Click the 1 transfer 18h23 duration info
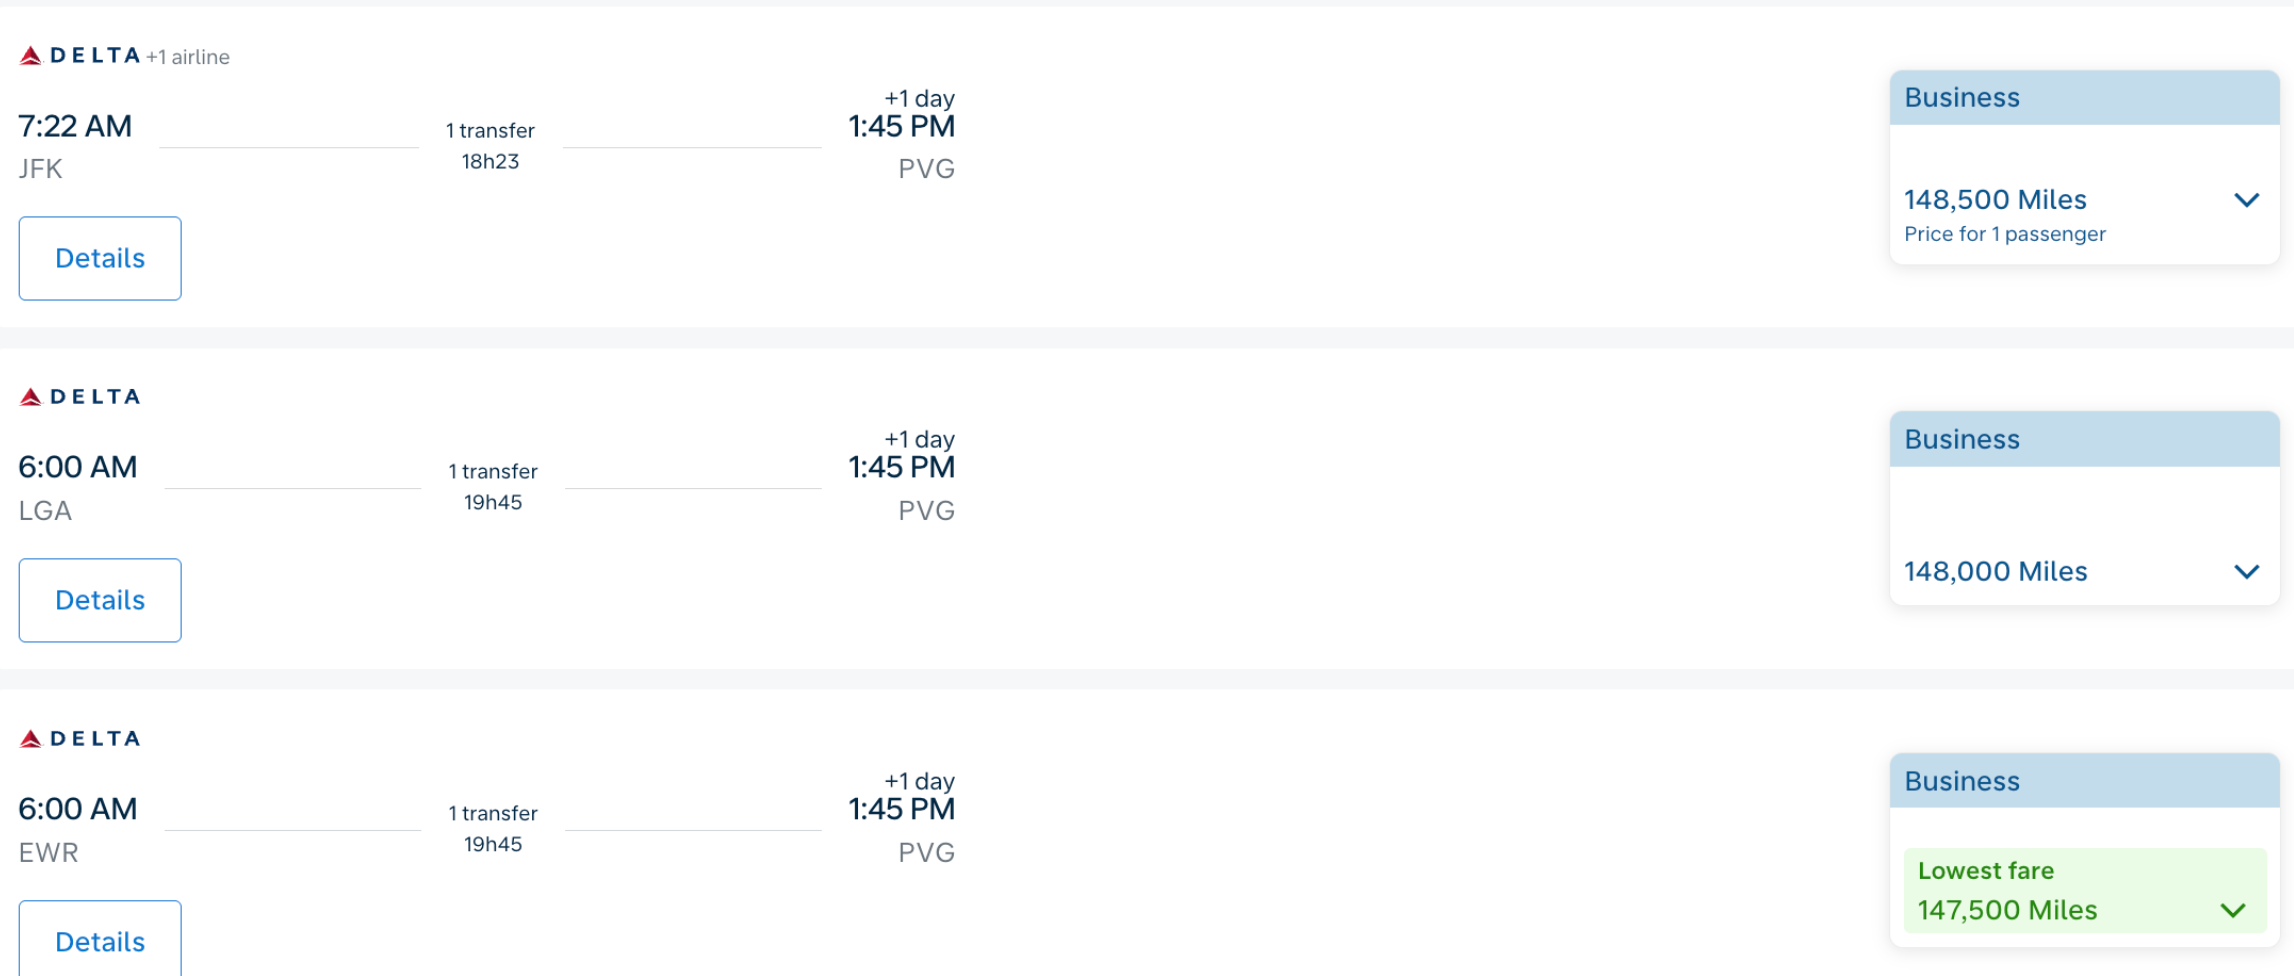 [490, 146]
